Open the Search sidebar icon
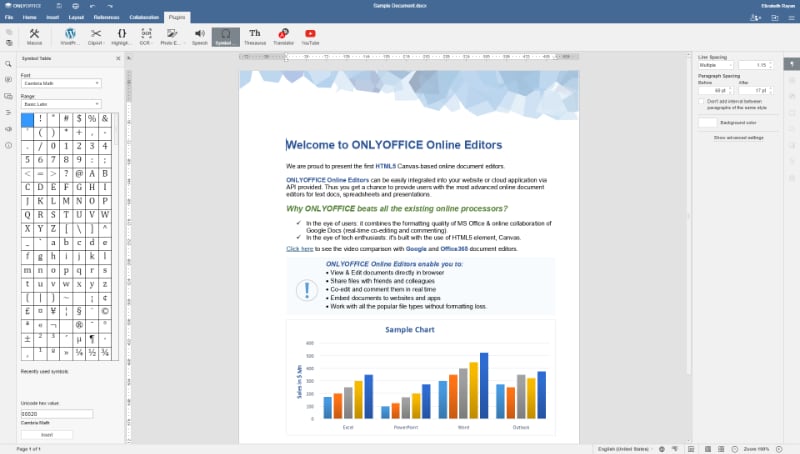800x454 pixels. click(x=8, y=64)
